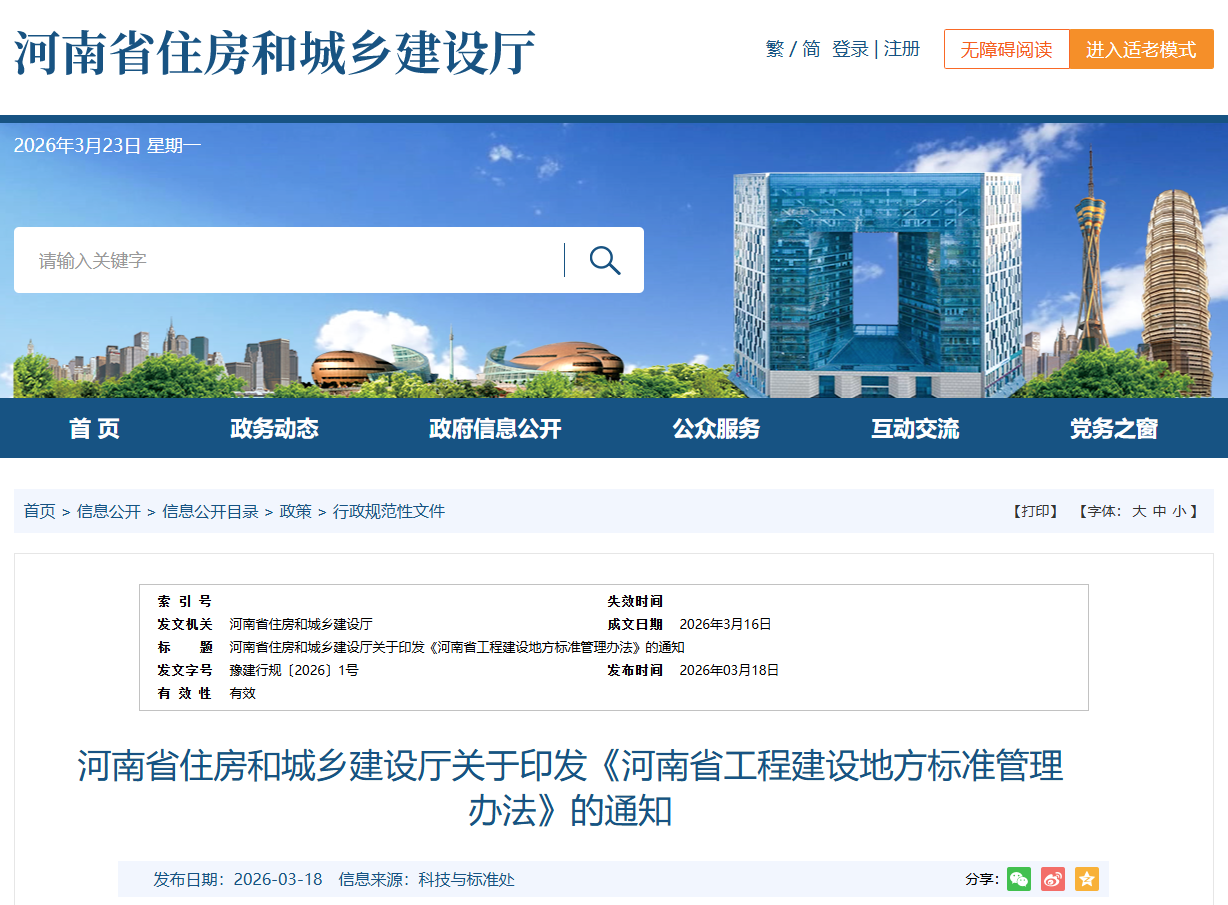This screenshot has width=1228, height=905.
Task: Share article to Sina Weibo
Action: point(1051,879)
